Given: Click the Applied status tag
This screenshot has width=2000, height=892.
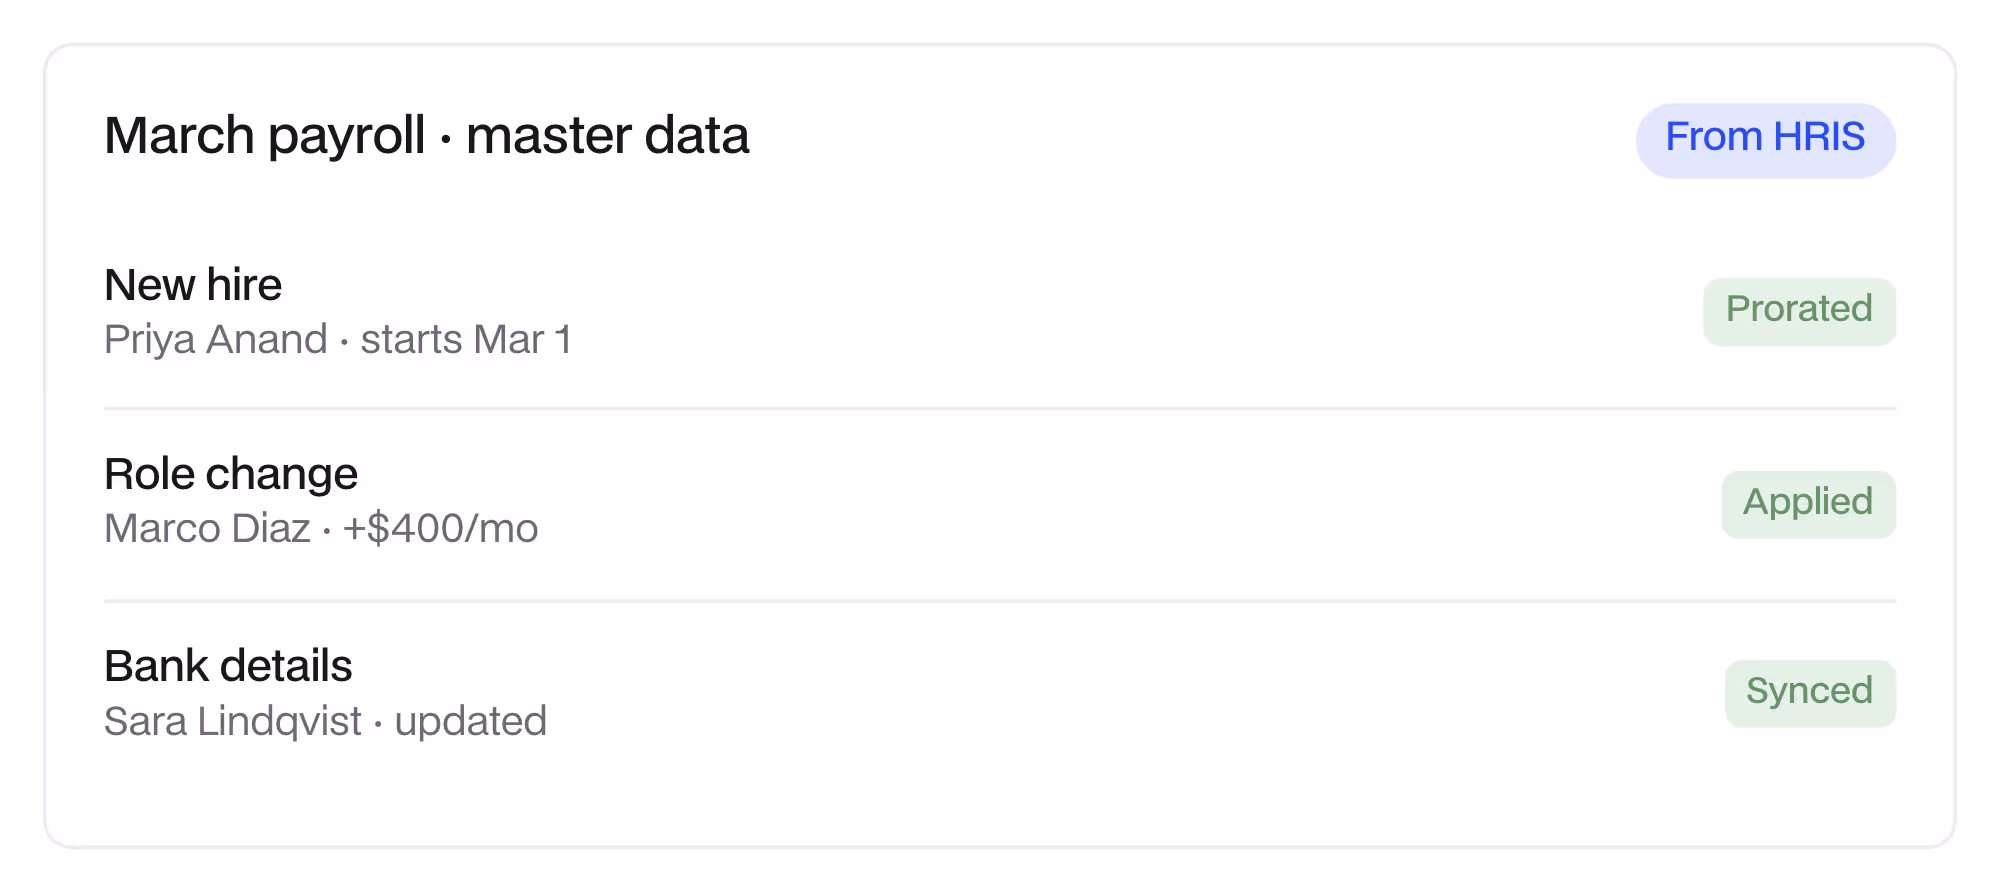Looking at the screenshot, I should pos(1808,504).
